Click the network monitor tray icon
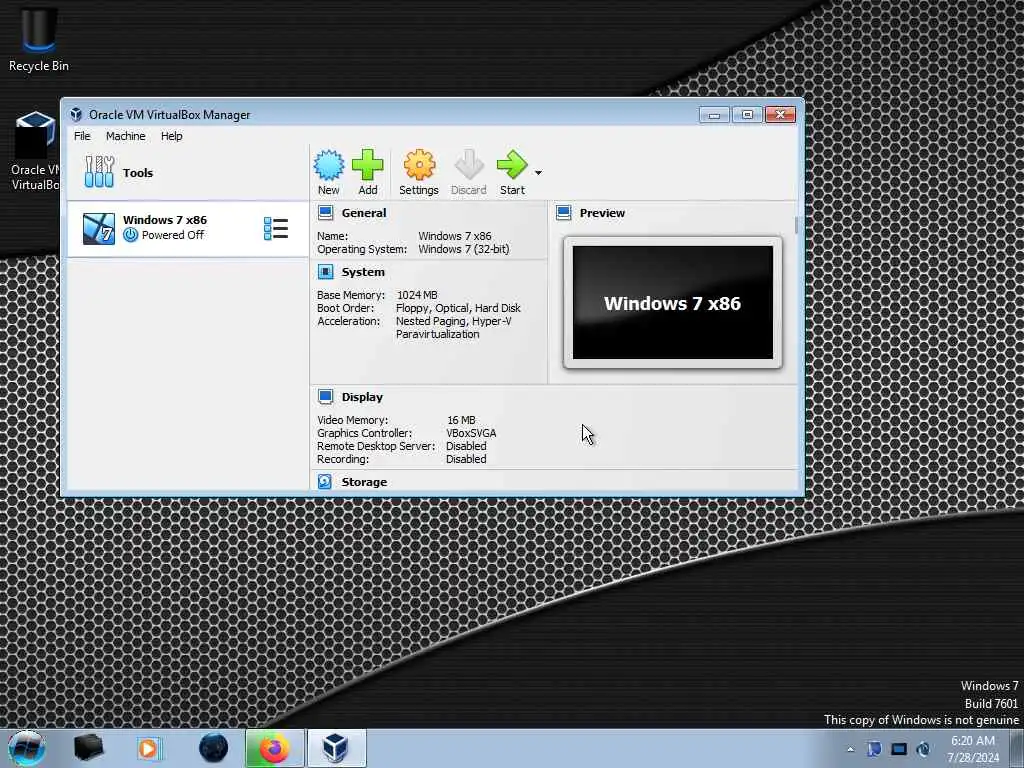 (x=899, y=749)
